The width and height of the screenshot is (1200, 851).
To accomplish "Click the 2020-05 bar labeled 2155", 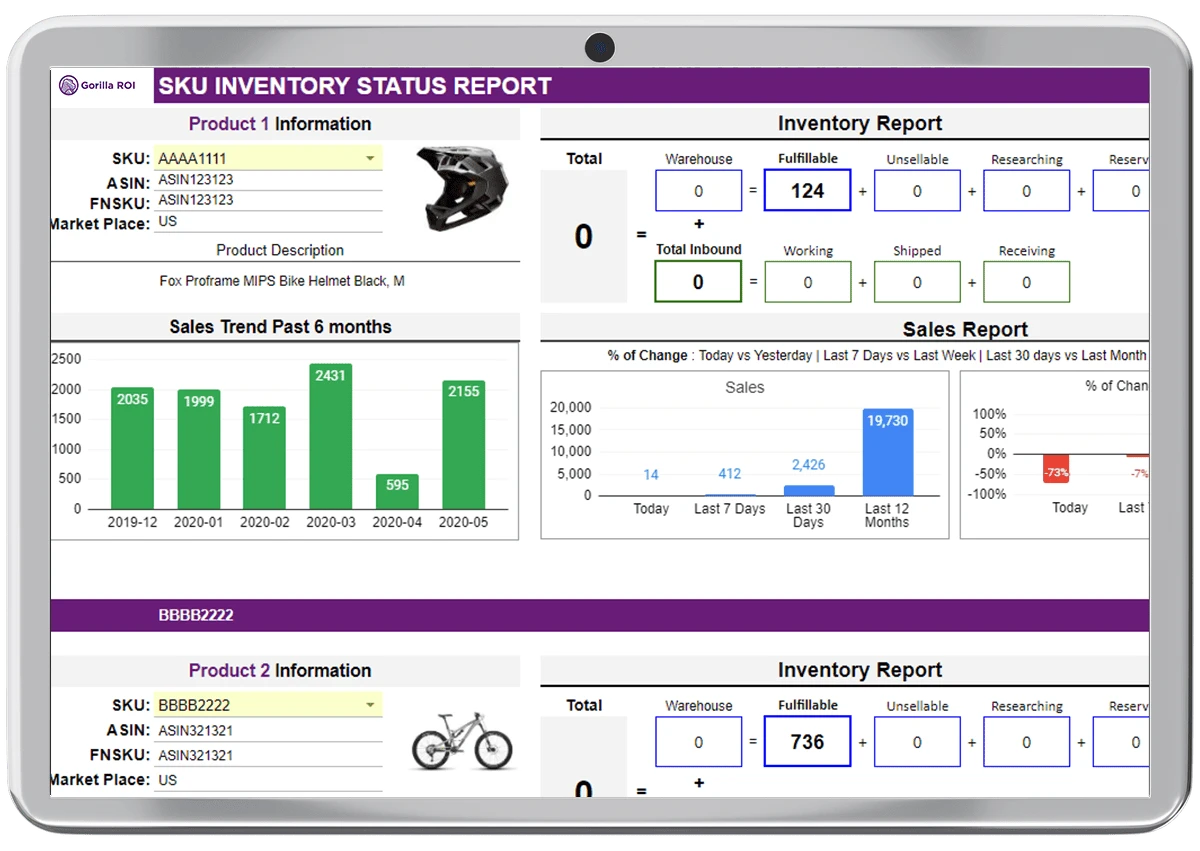I will tap(464, 444).
